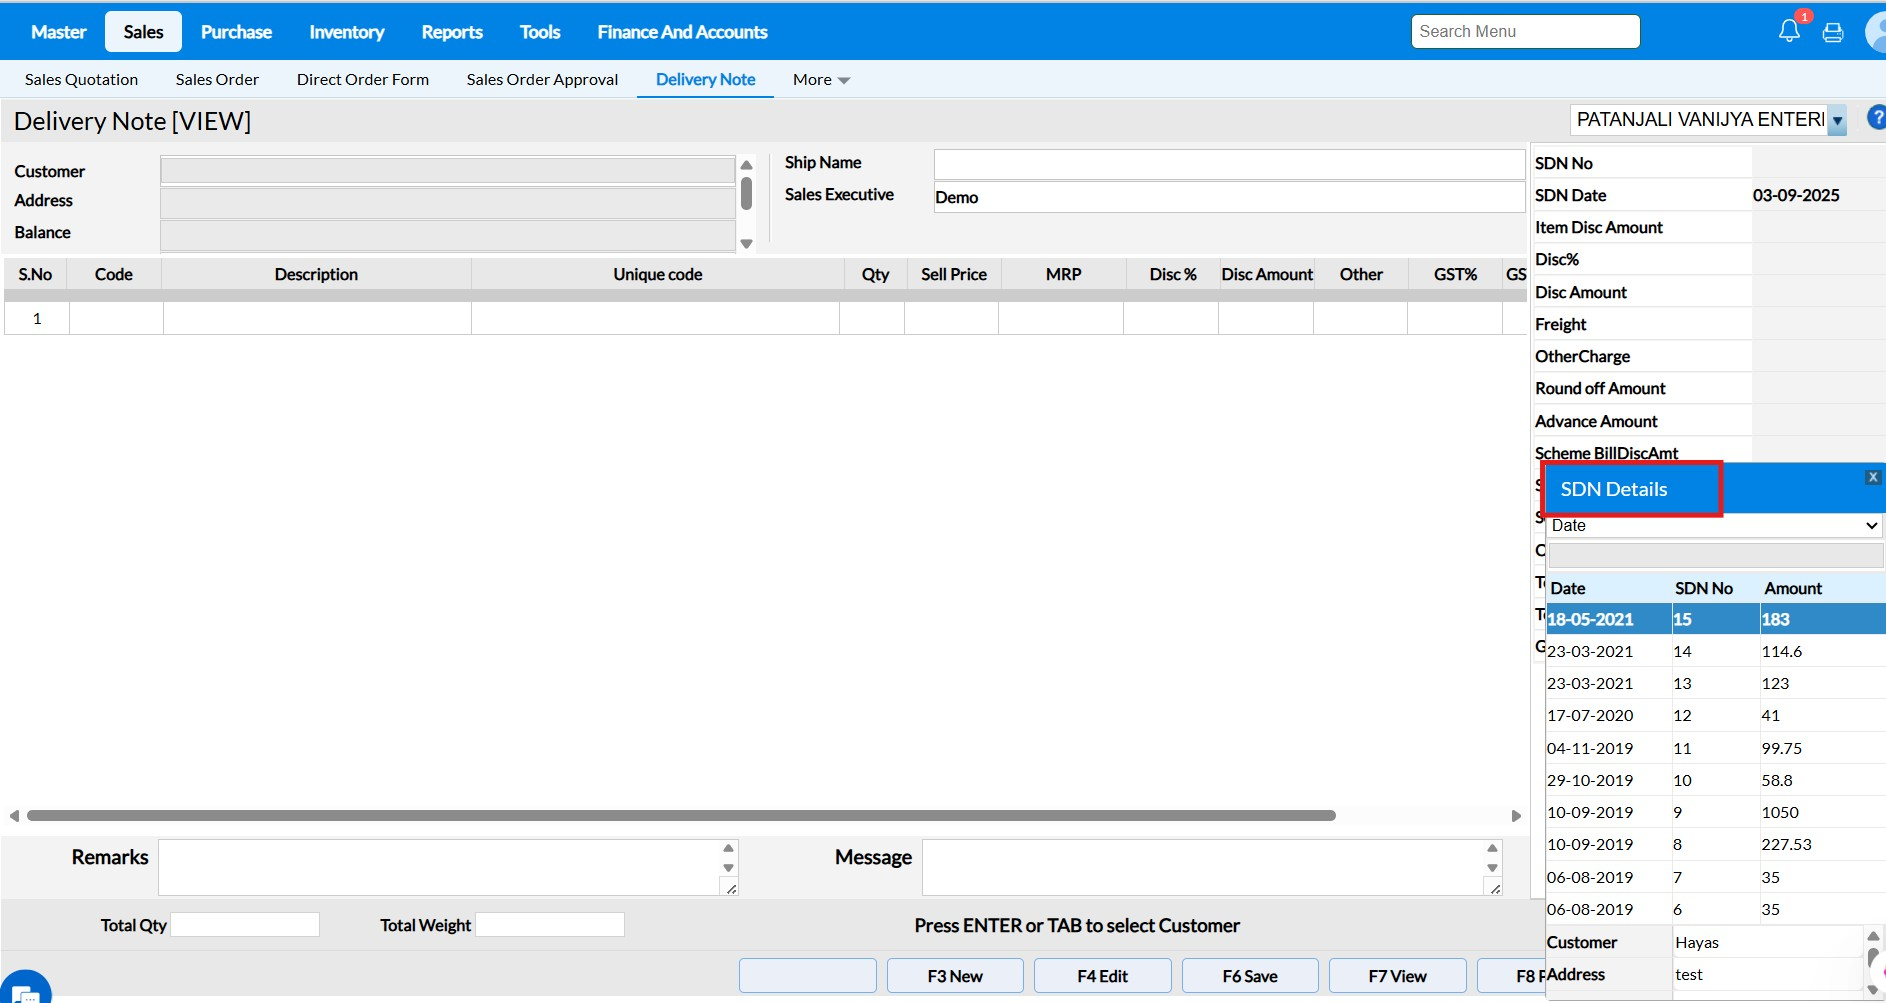Click the F6 Save button
This screenshot has height=1003, width=1886.
click(x=1249, y=976)
